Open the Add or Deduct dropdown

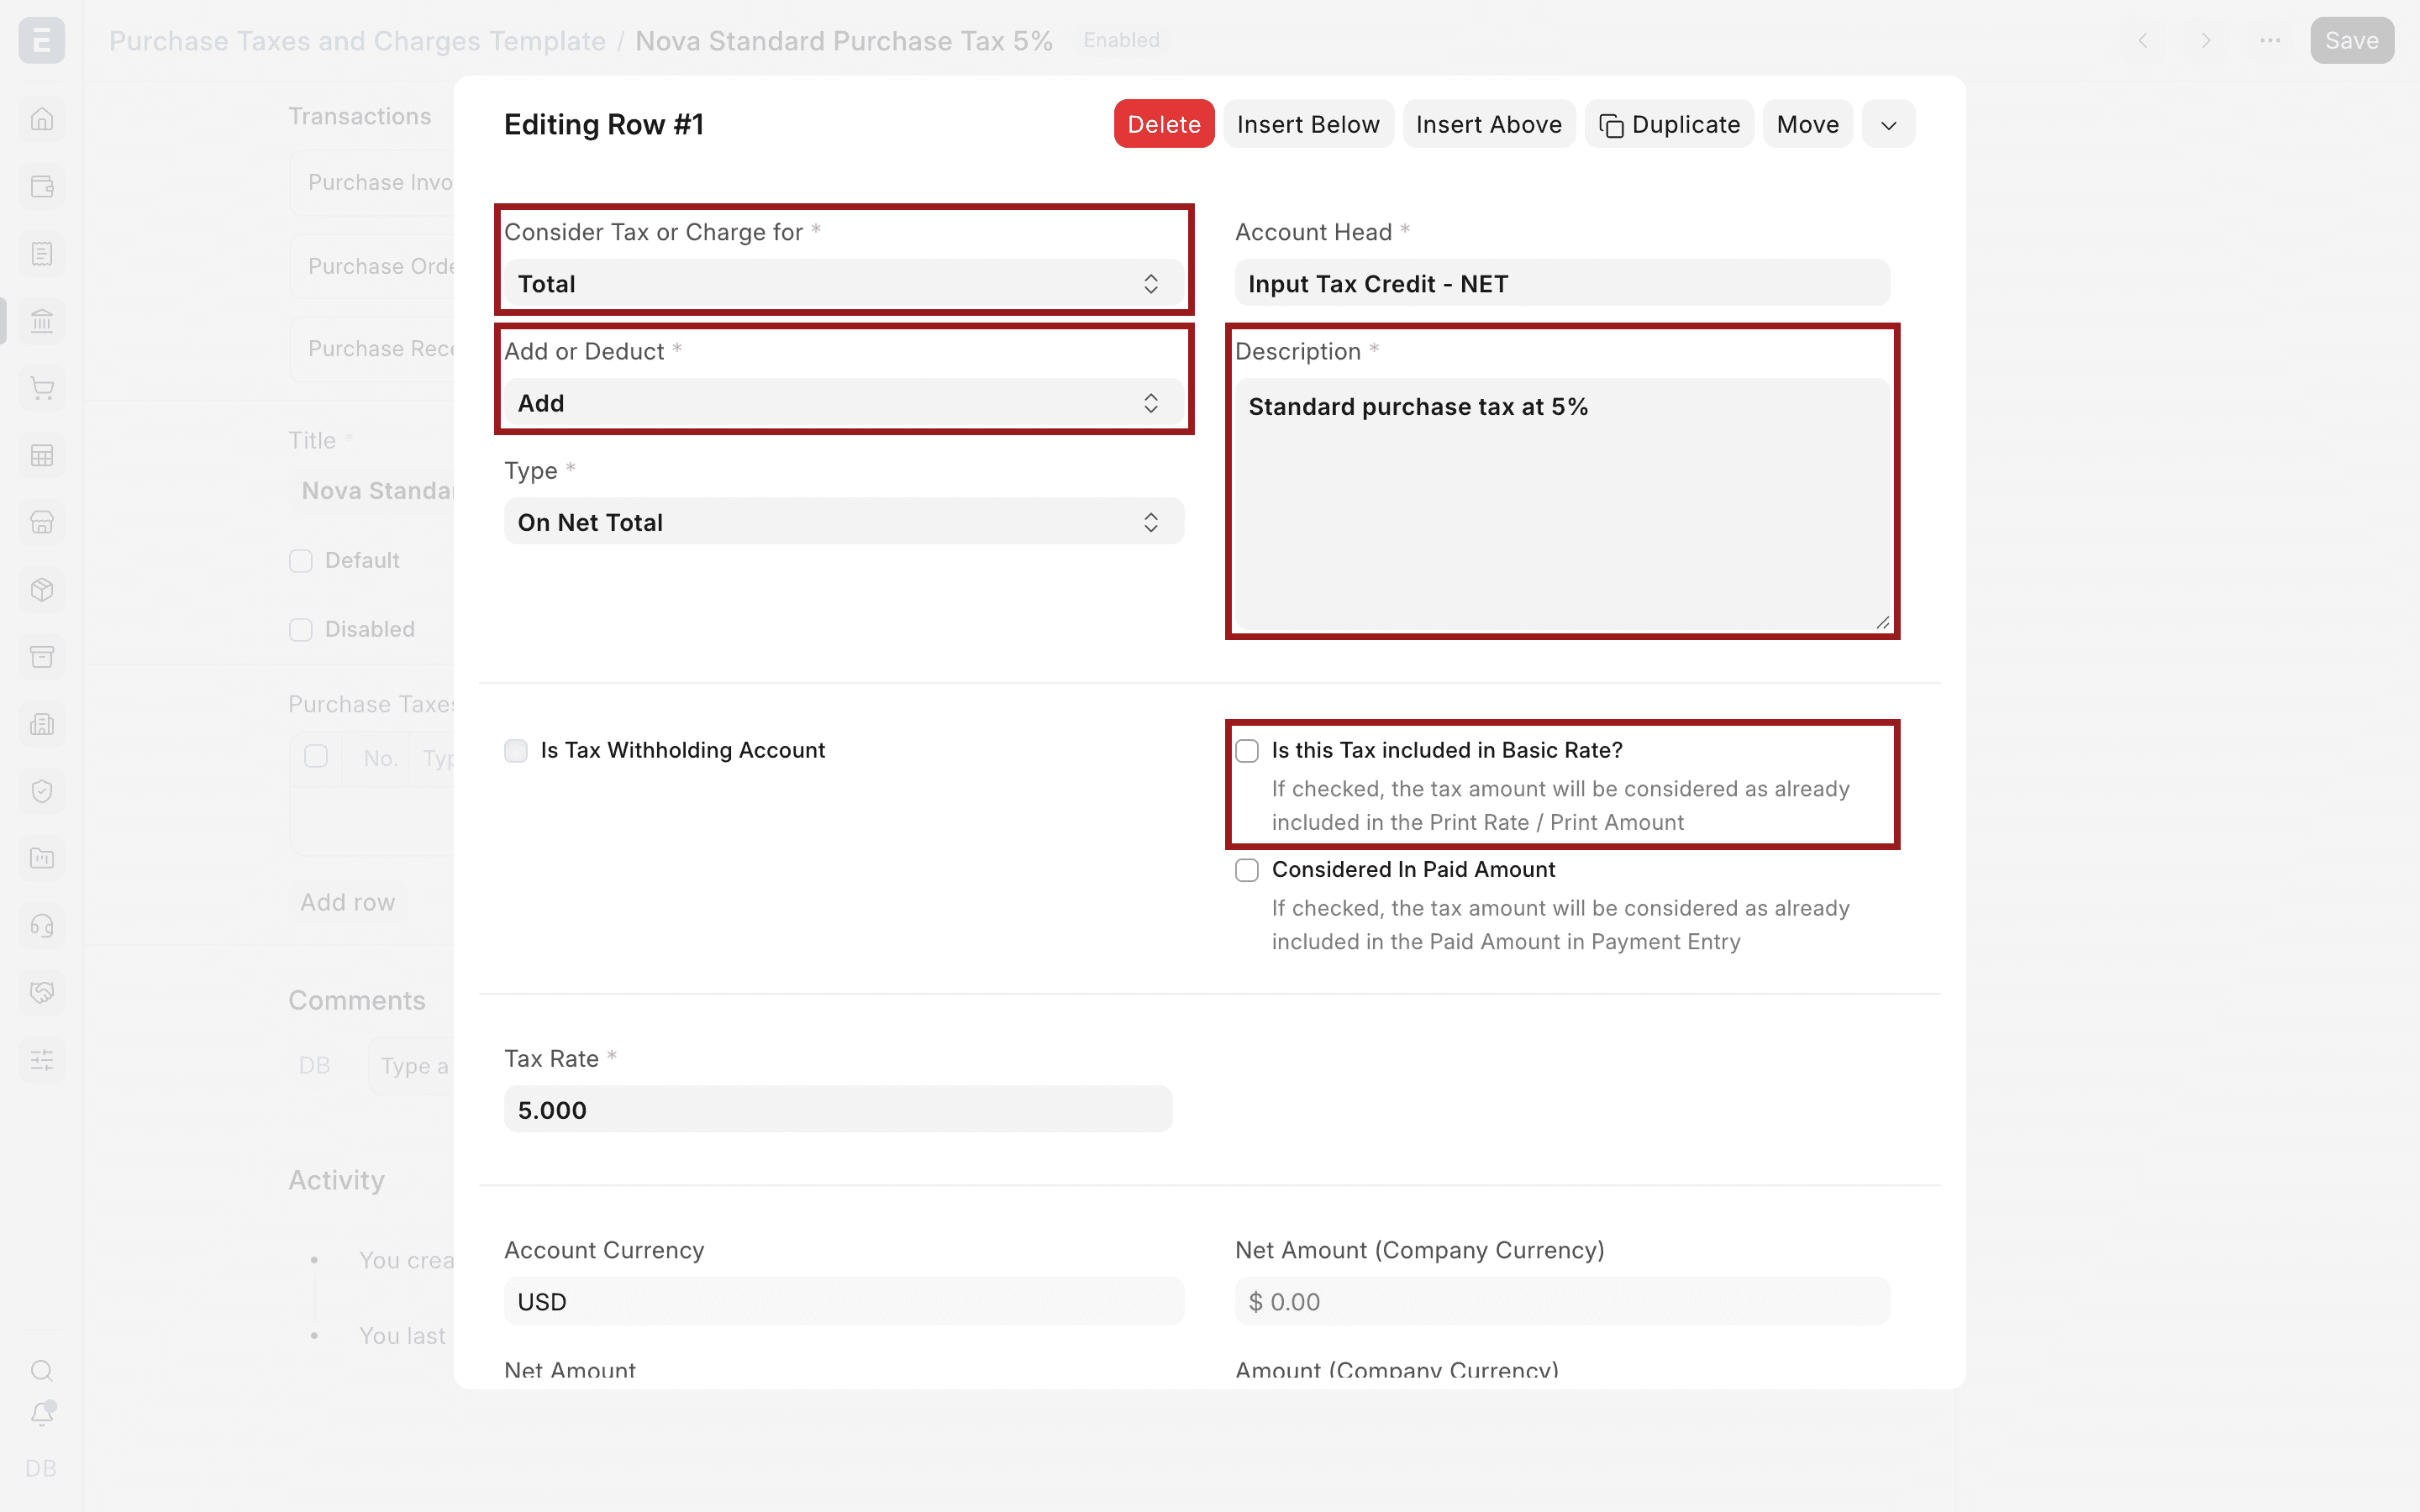click(844, 403)
